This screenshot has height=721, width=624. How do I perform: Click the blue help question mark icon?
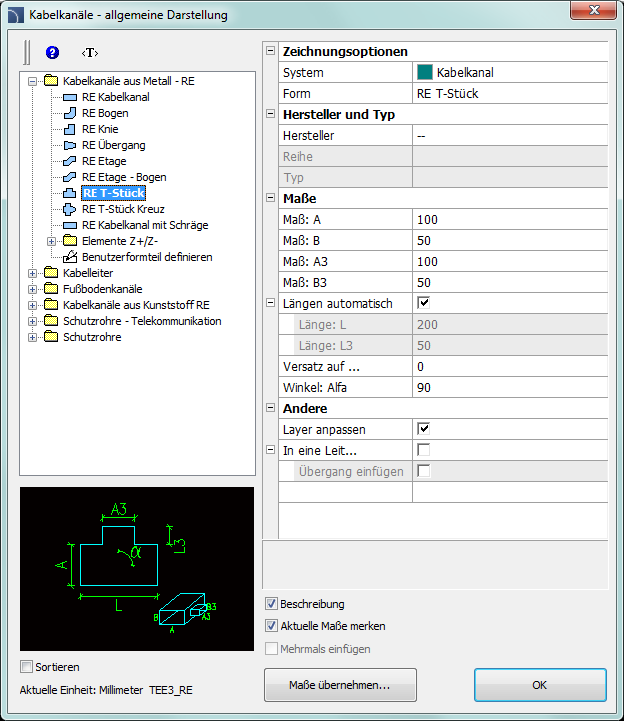coord(53,52)
